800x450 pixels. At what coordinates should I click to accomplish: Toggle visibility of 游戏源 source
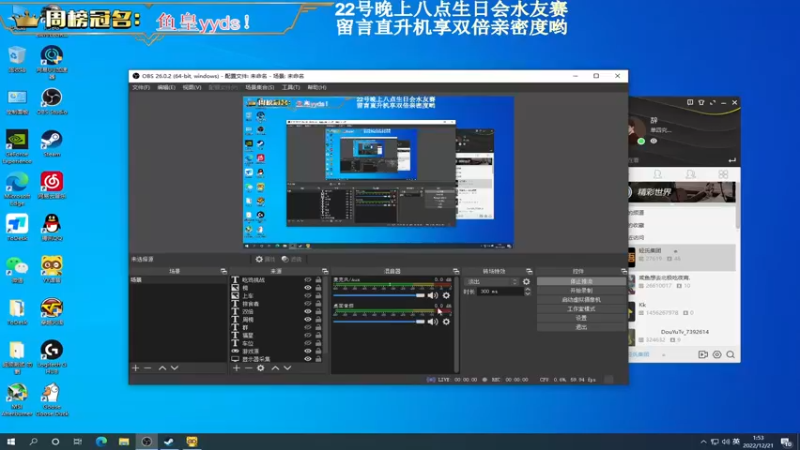[x=308, y=351]
